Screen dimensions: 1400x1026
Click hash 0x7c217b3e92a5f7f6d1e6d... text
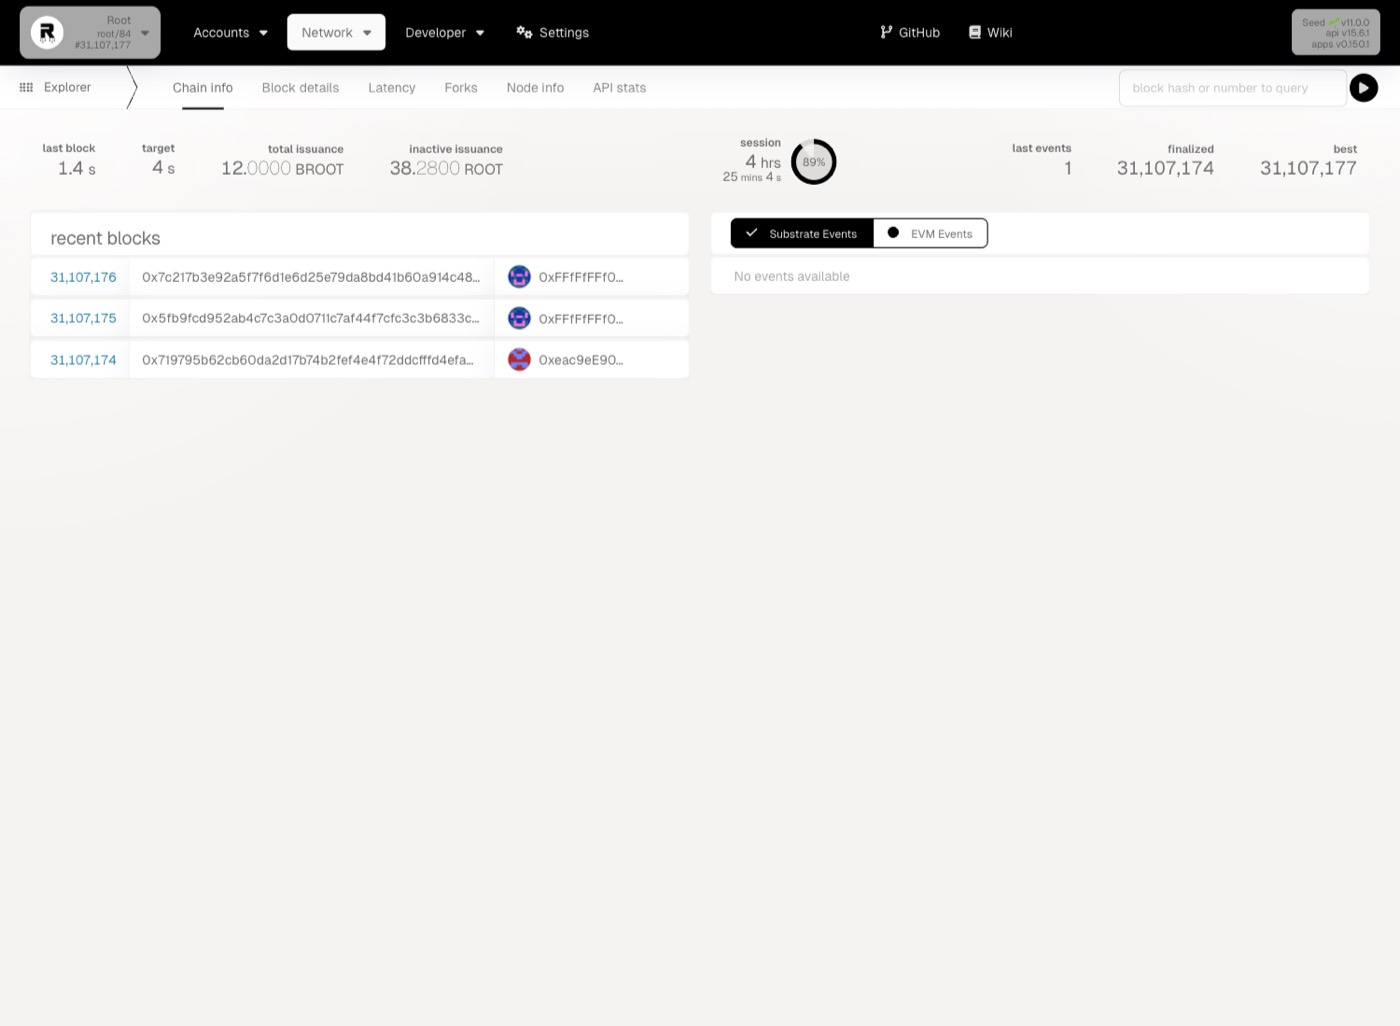(311, 277)
